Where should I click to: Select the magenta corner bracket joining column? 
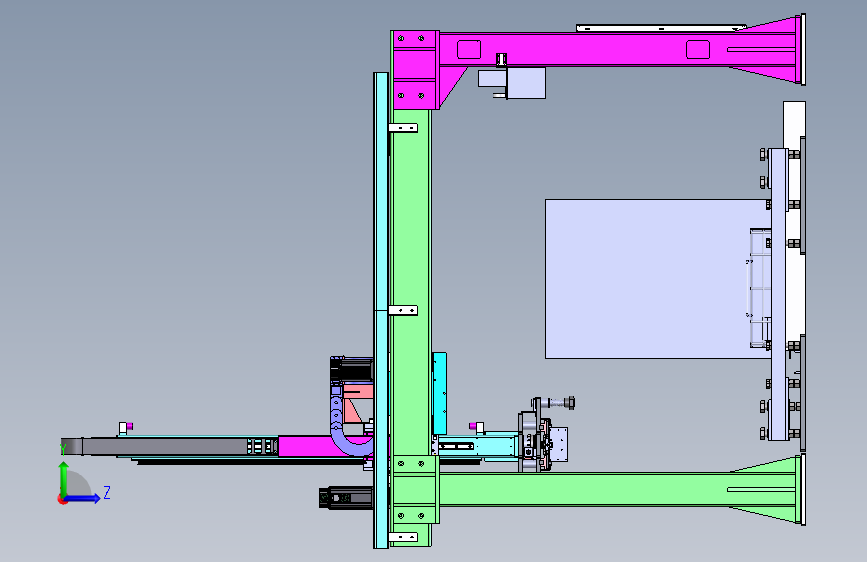pos(415,70)
